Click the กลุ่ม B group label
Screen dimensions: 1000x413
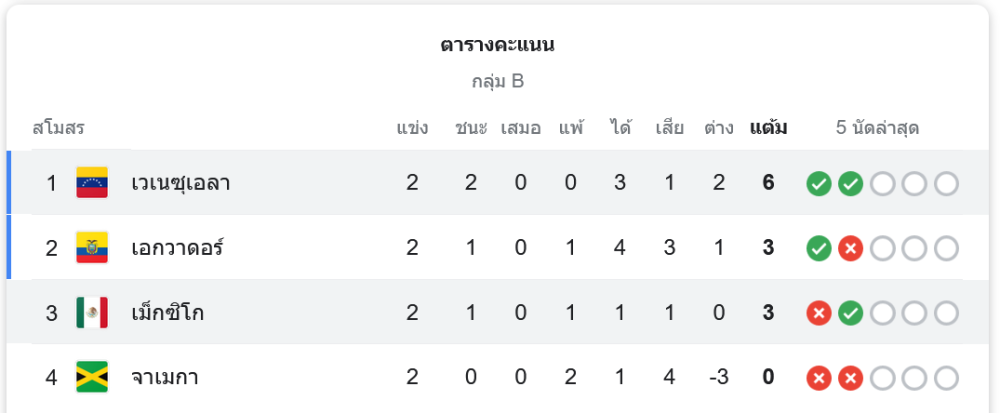pyautogui.click(x=498, y=81)
